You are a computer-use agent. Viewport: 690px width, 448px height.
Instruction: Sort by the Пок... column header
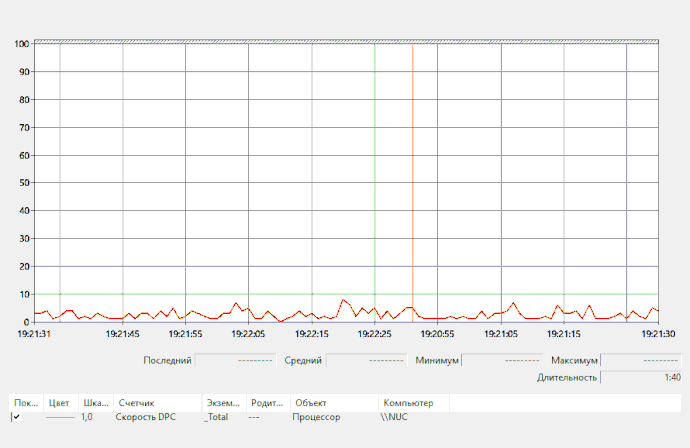click(x=25, y=403)
